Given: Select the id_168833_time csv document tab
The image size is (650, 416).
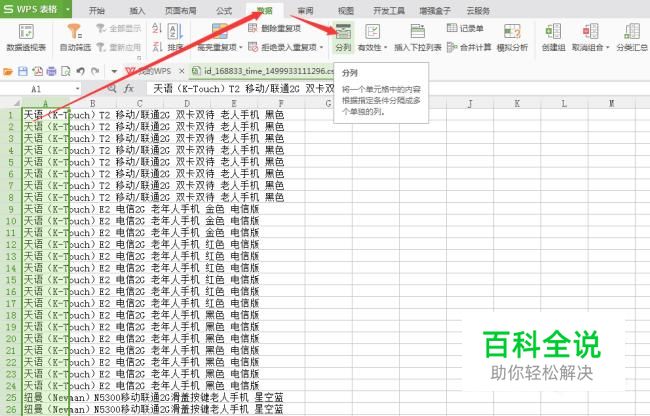Looking at the screenshot, I should click(x=262, y=71).
